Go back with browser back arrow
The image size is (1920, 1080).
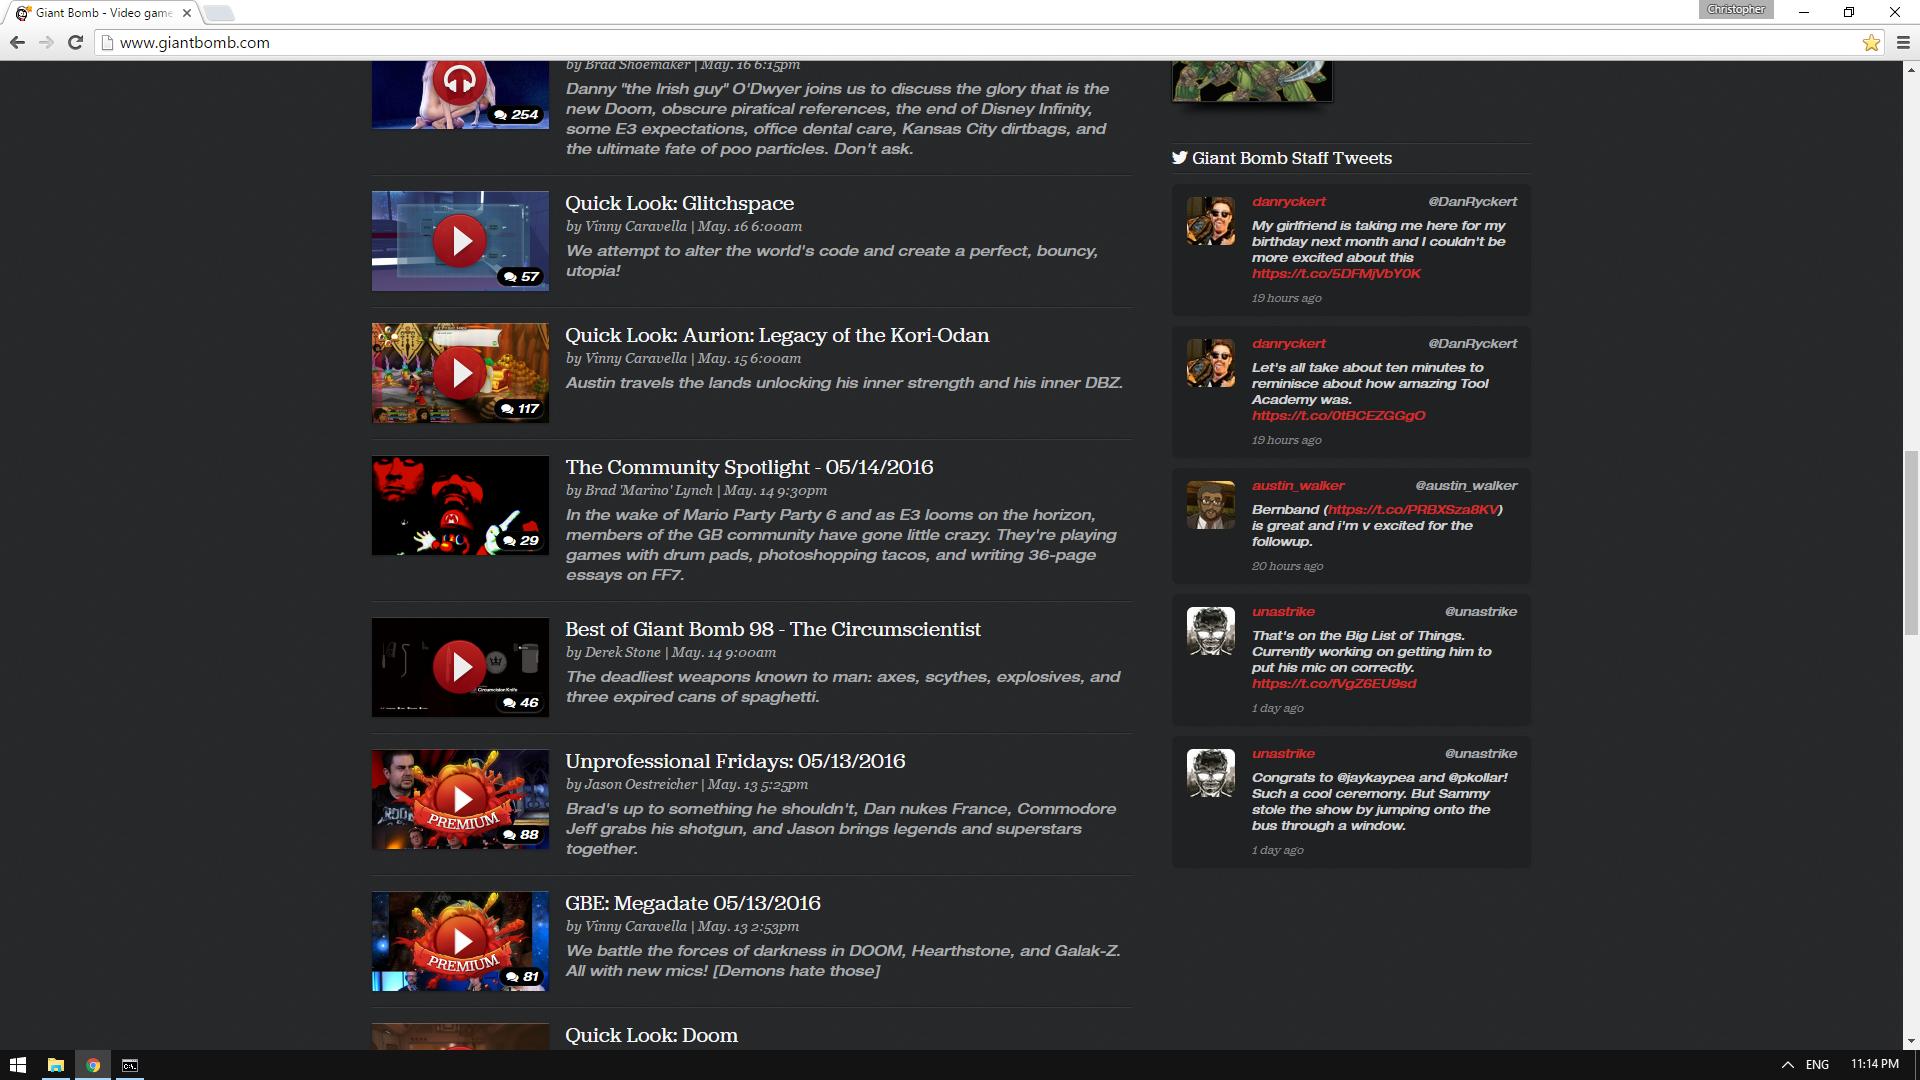click(x=17, y=42)
